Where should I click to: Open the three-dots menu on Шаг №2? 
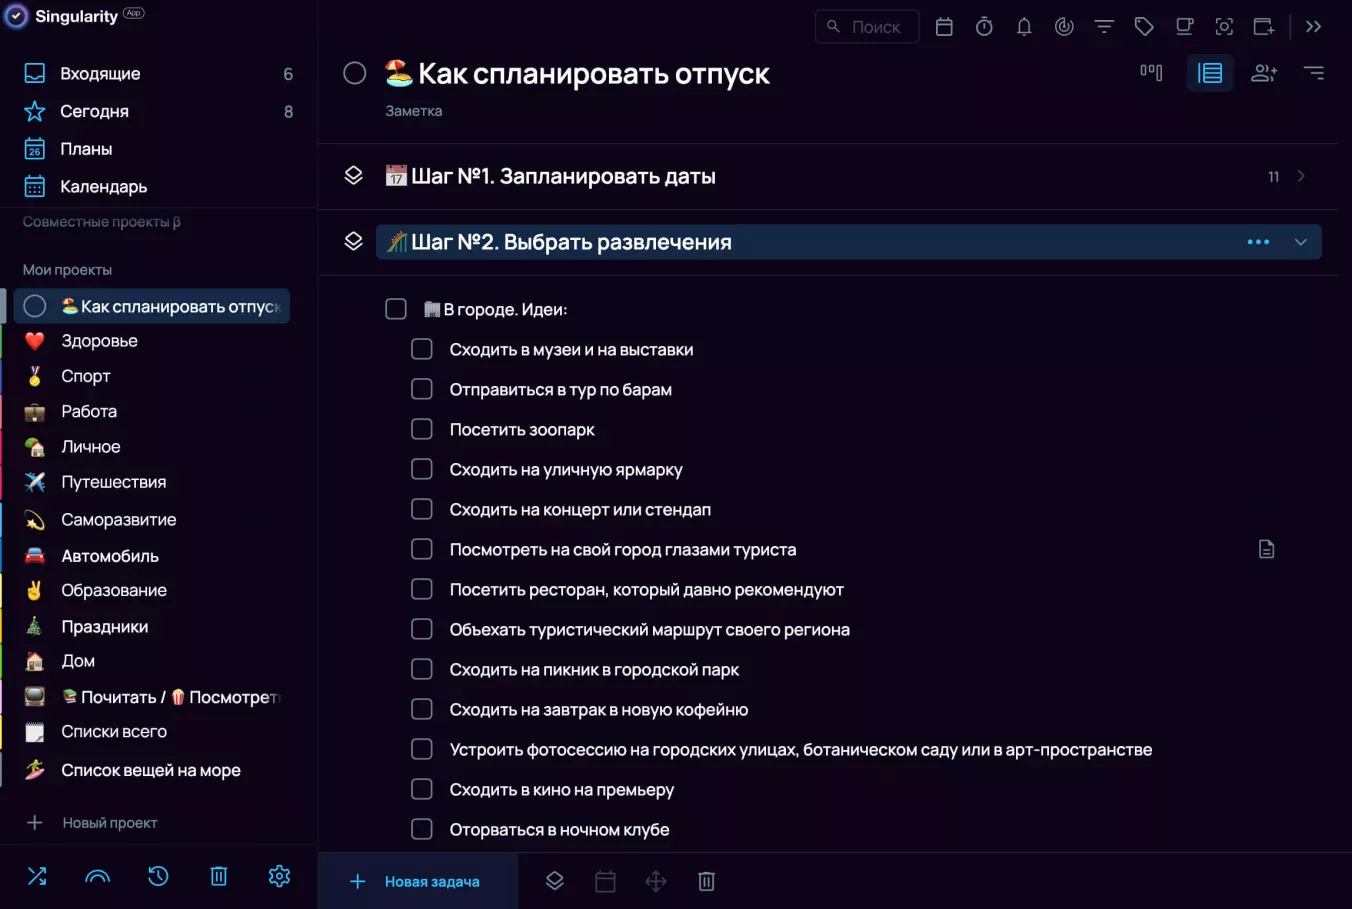(x=1258, y=242)
